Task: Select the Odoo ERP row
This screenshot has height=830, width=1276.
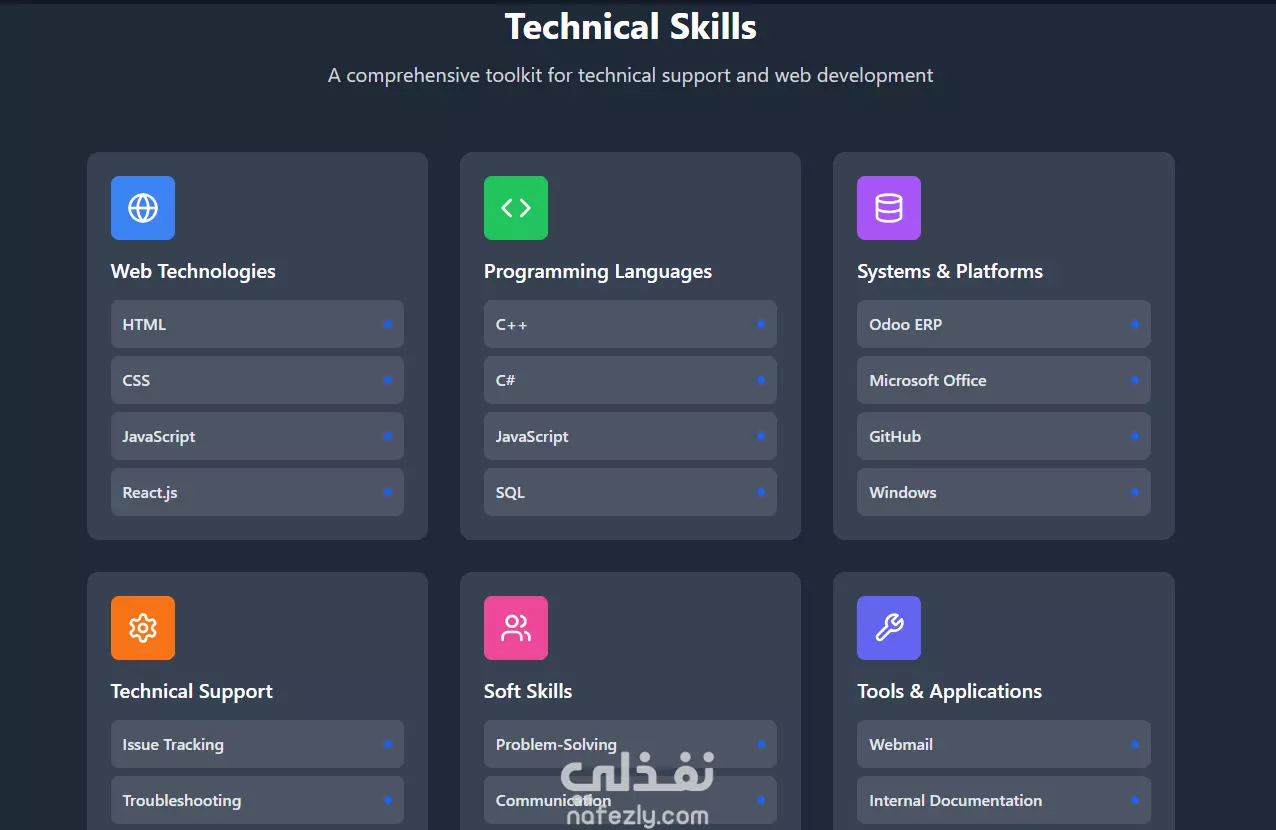Action: pyautogui.click(x=1004, y=324)
